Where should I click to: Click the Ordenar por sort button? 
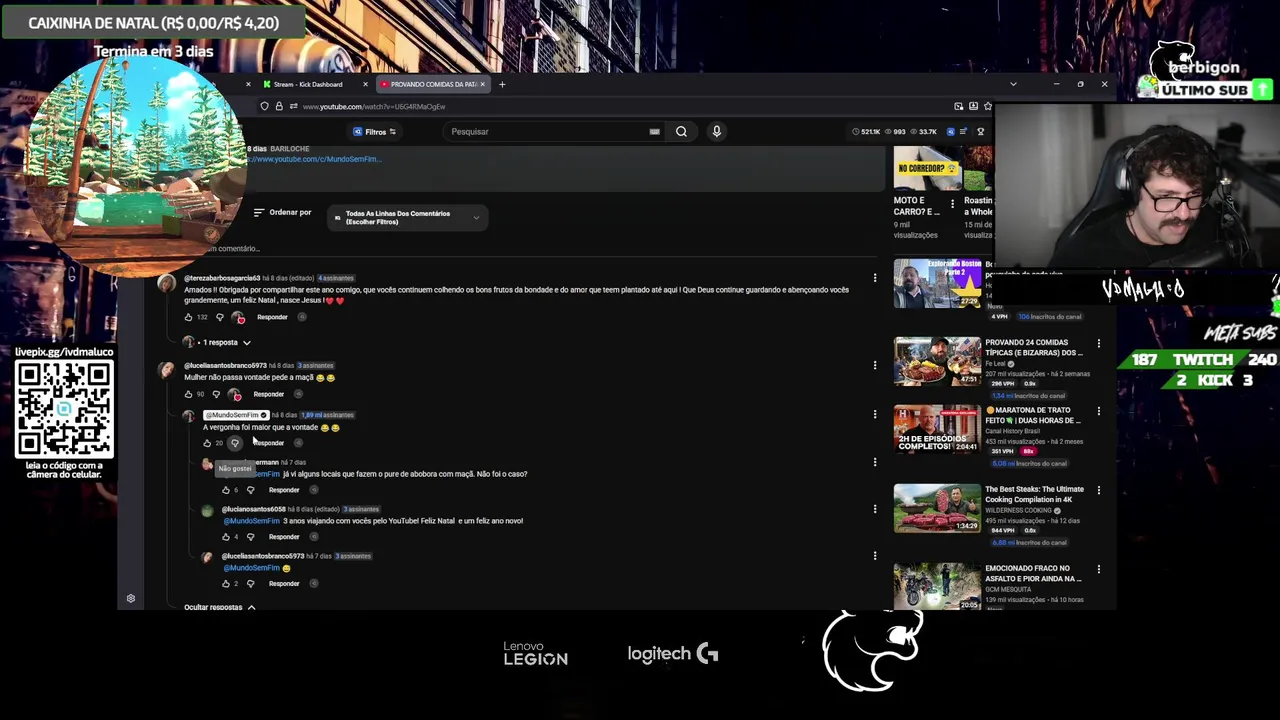pyautogui.click(x=282, y=212)
